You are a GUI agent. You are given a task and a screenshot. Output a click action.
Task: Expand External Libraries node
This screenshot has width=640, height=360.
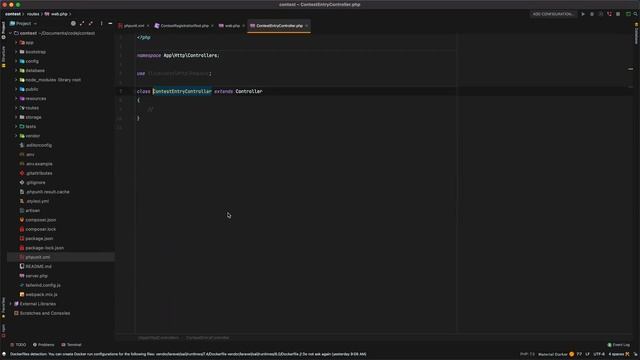point(11,304)
